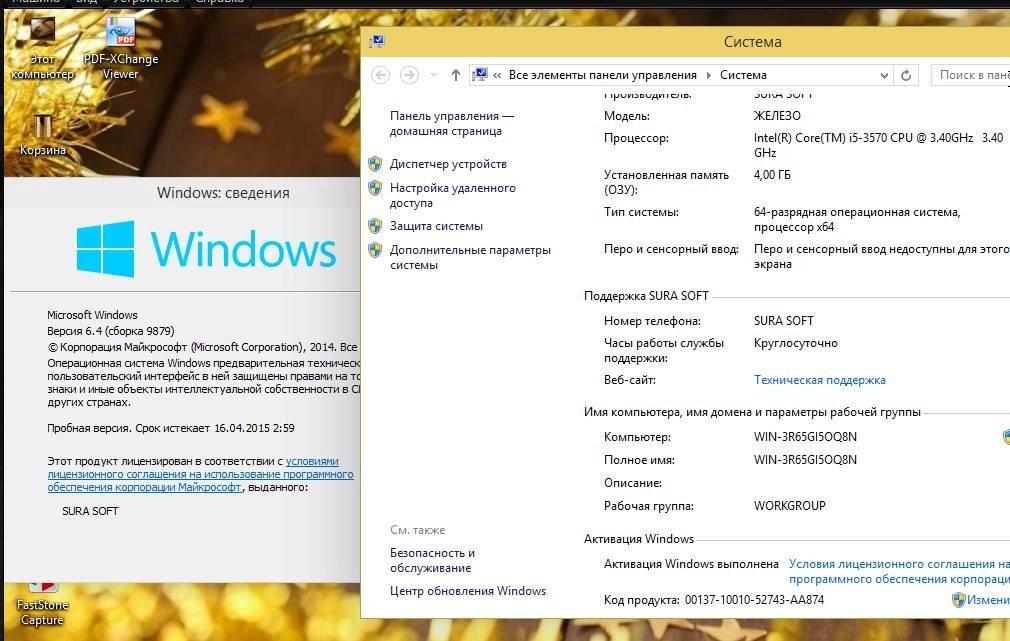Click the shield icon beside Дополнительные параметры системы
This screenshot has width=1010, height=641.
point(375,250)
